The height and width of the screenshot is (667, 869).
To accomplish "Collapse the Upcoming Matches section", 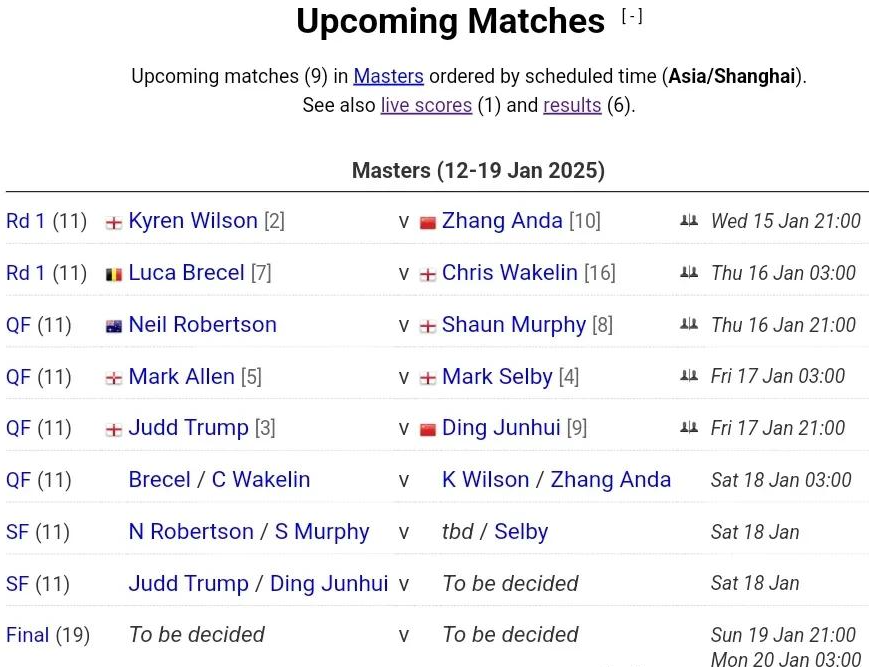I will coord(632,16).
